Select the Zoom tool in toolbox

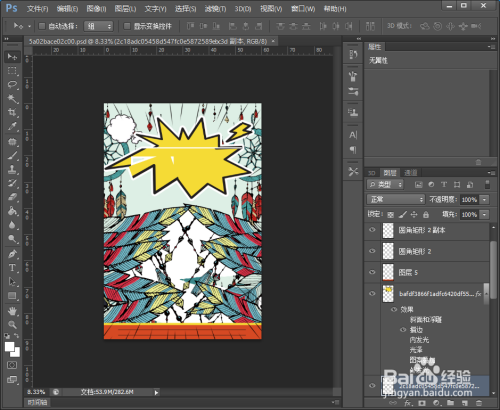pos(12,324)
